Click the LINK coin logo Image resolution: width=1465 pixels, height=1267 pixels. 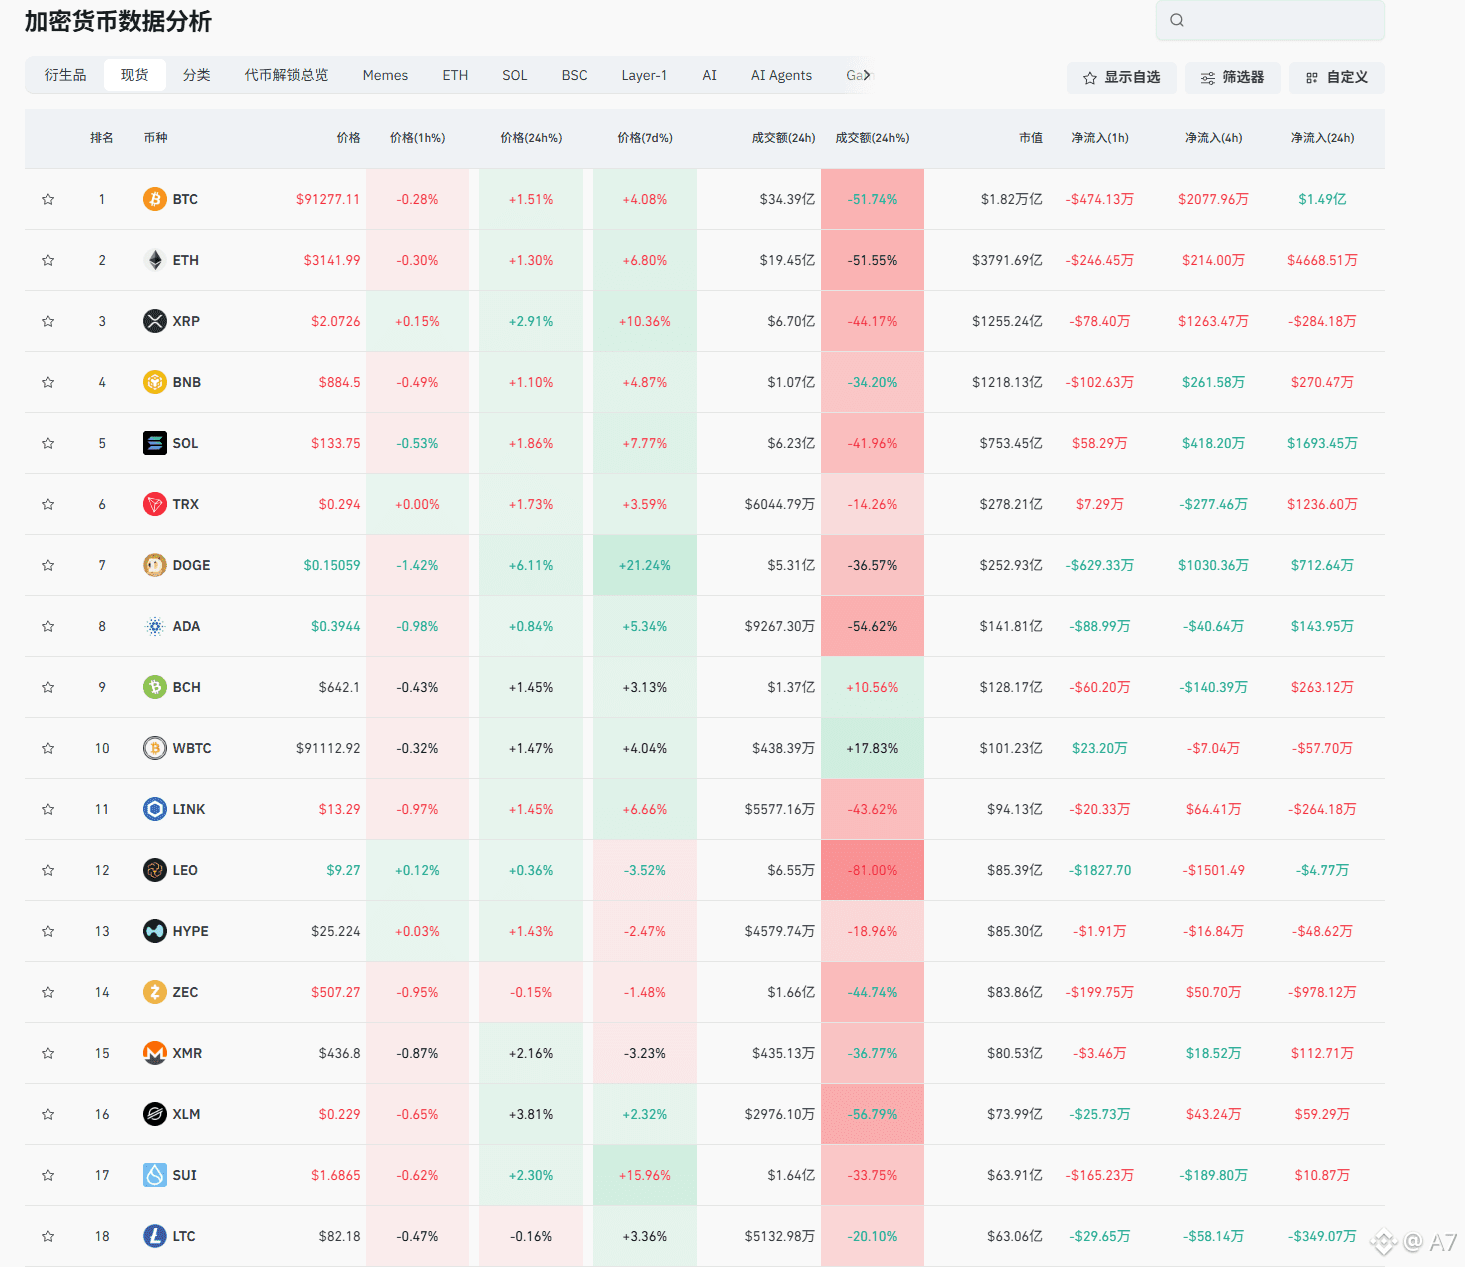point(154,809)
